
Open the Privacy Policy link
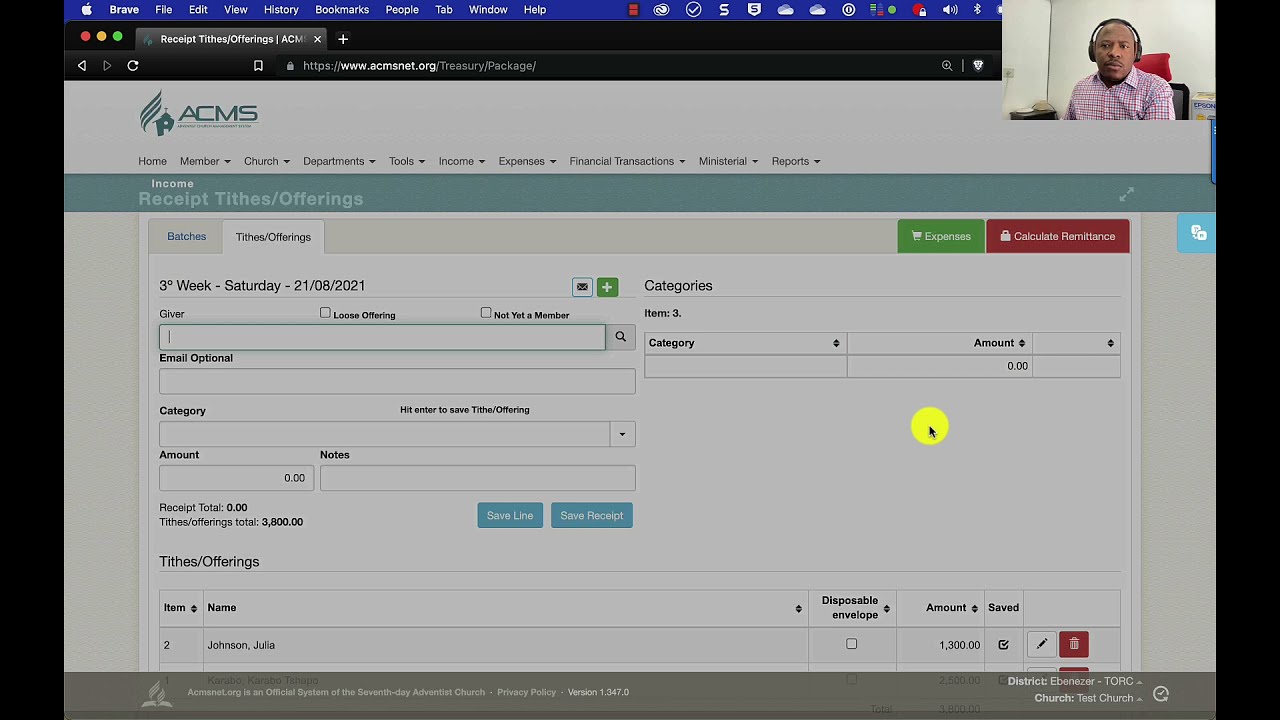tap(526, 692)
